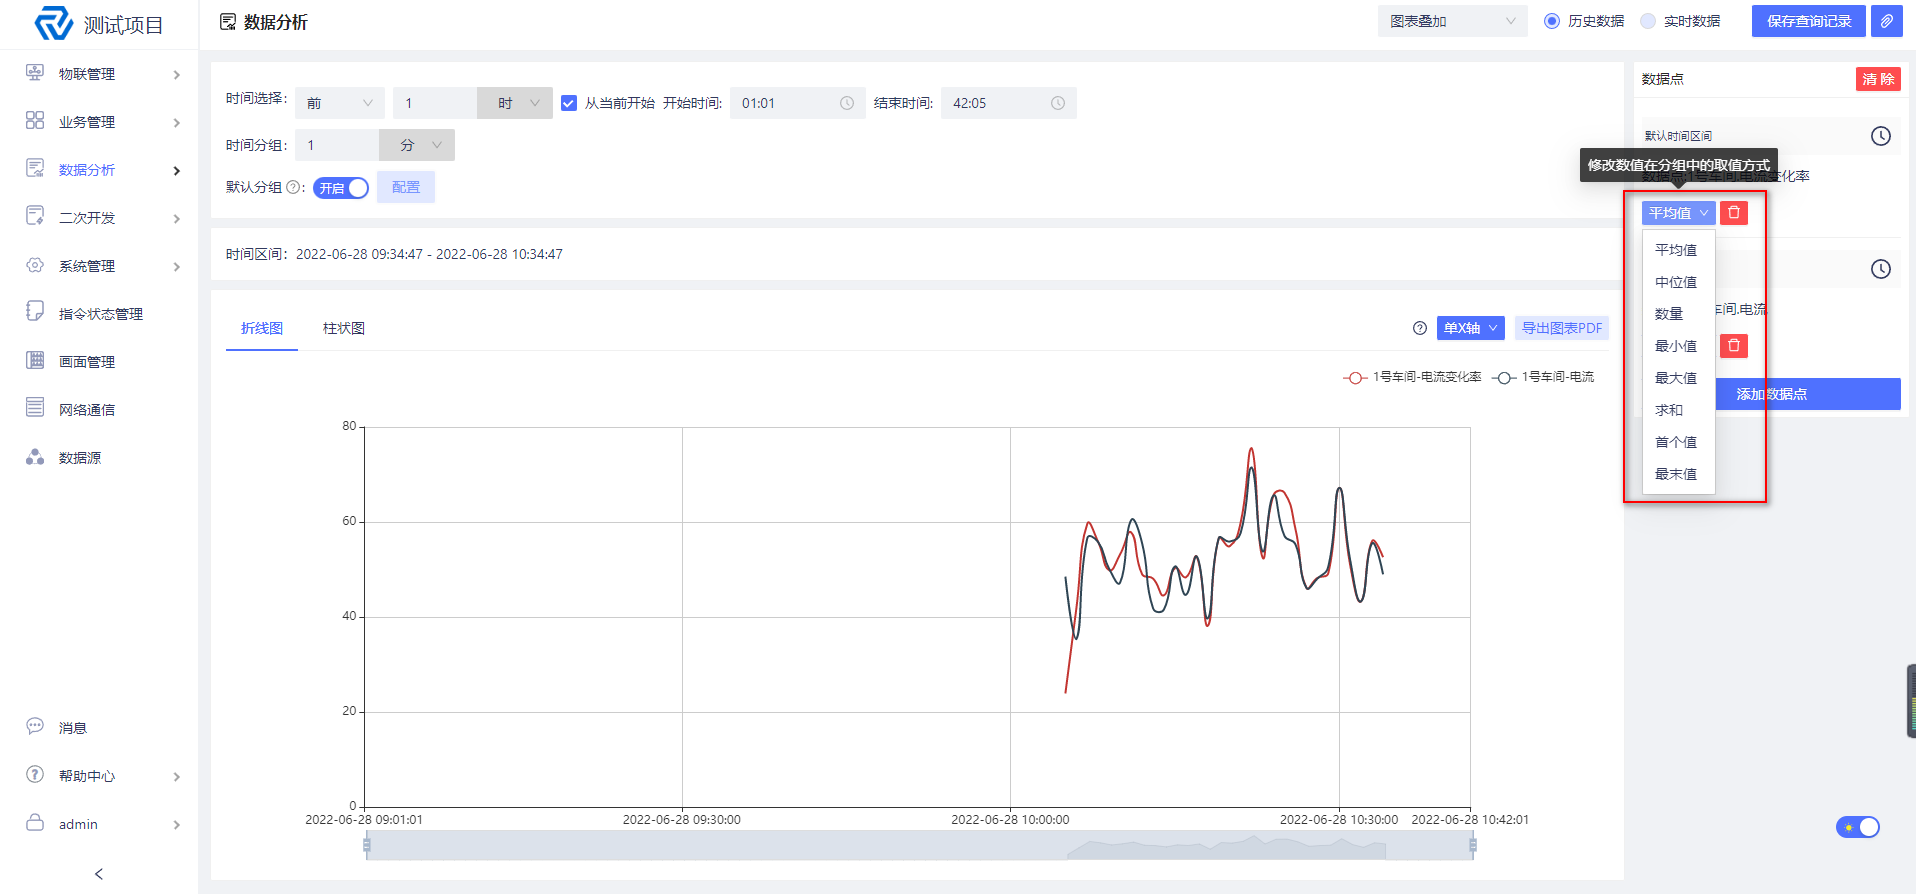Open 分 grouping unit dropdown
The height and width of the screenshot is (894, 1916).
pos(417,145)
